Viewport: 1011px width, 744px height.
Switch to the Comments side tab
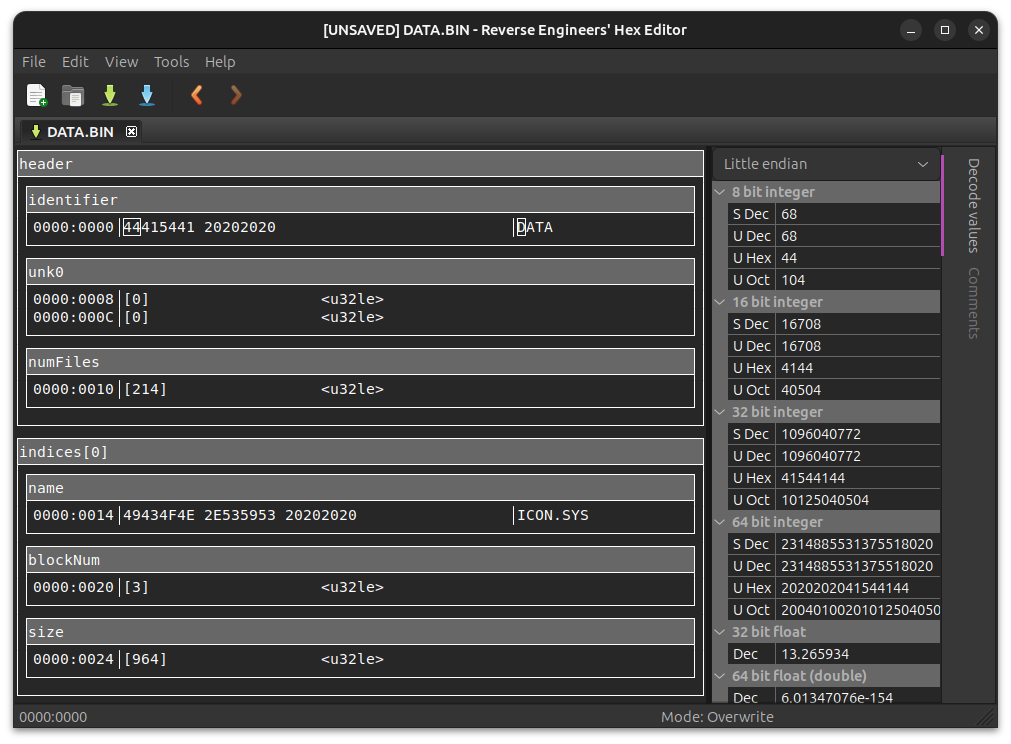973,303
